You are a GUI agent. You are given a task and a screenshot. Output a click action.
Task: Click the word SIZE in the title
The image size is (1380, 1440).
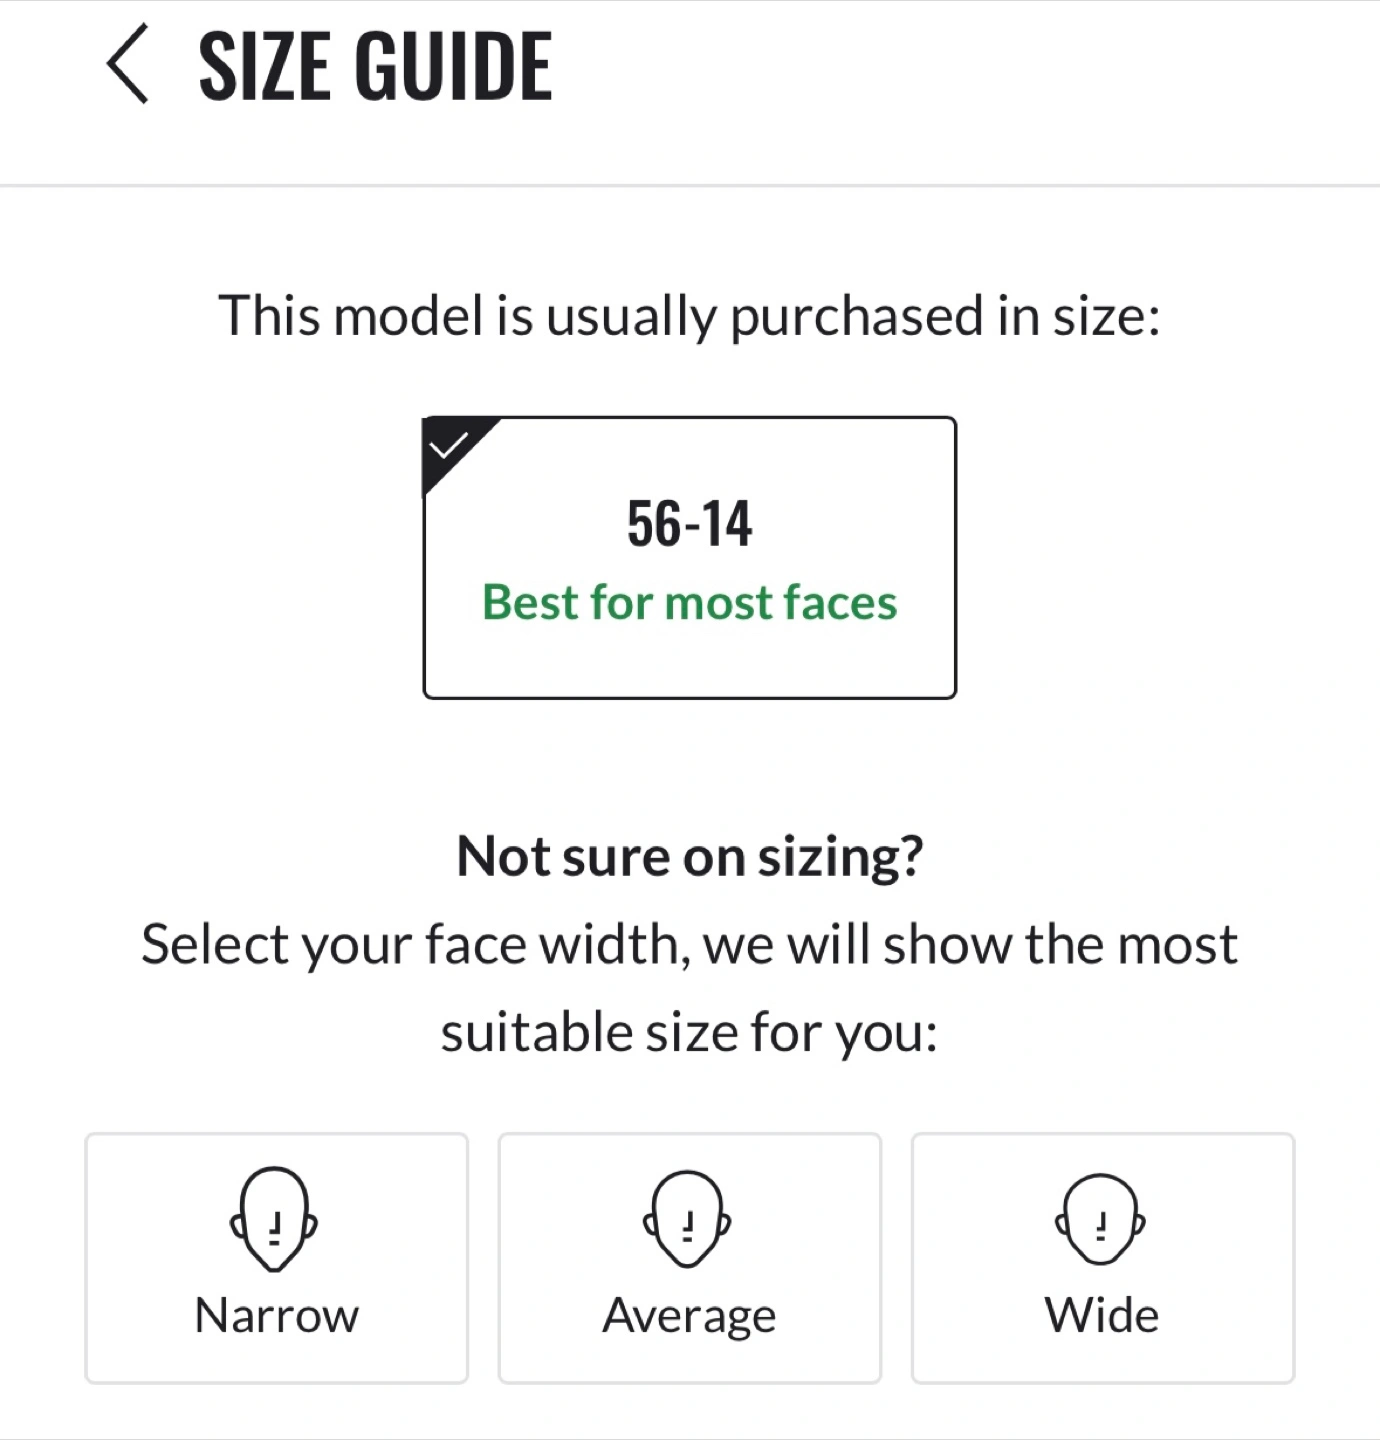click(x=264, y=66)
